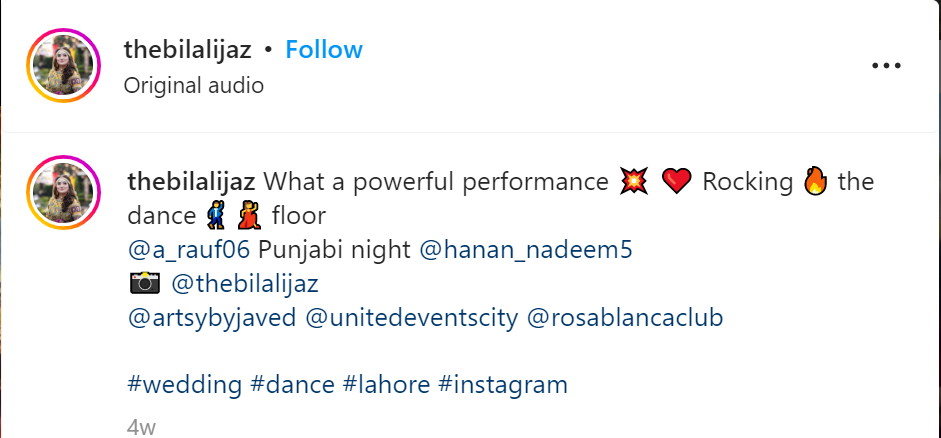Go to the @unitedeventscity profile
The image size is (941, 438).
click(x=411, y=319)
